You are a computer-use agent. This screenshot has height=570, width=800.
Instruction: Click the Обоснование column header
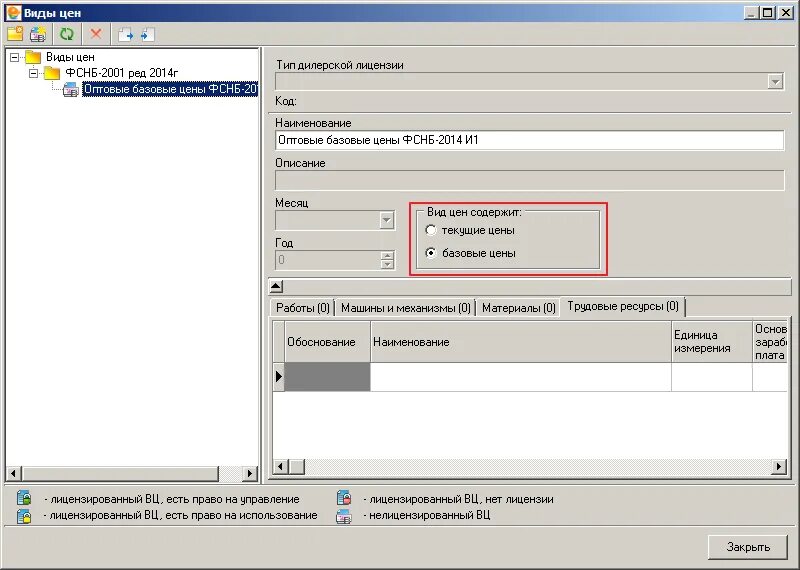tap(328, 342)
